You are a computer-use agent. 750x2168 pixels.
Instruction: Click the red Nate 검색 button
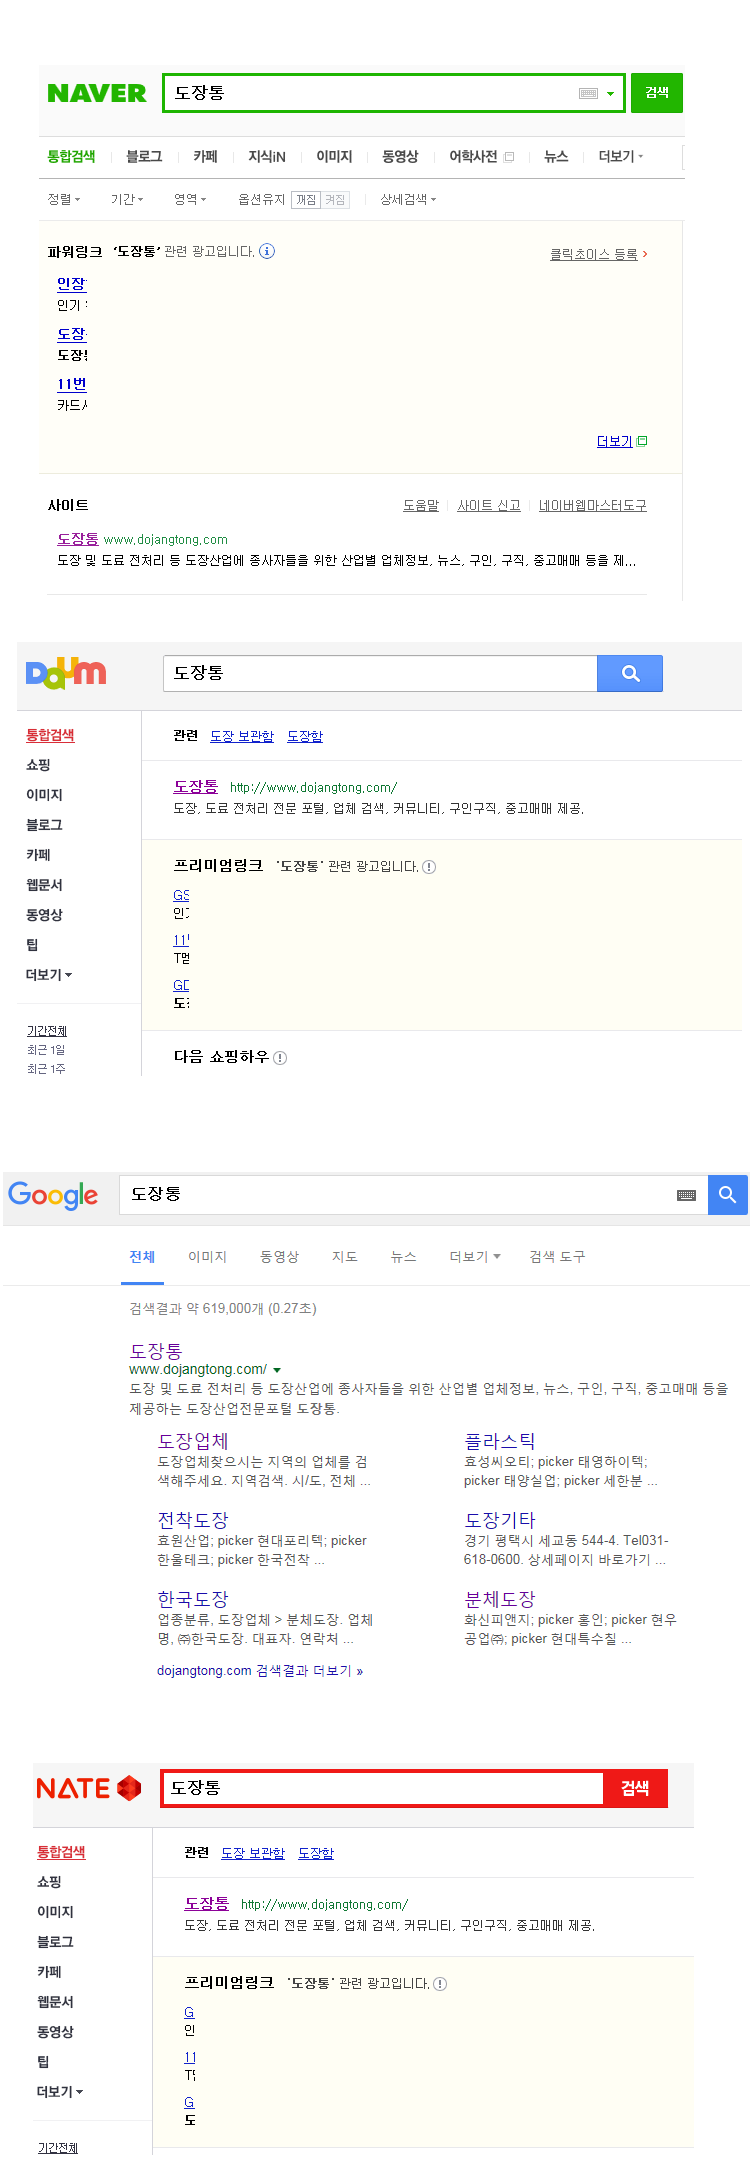[635, 1788]
